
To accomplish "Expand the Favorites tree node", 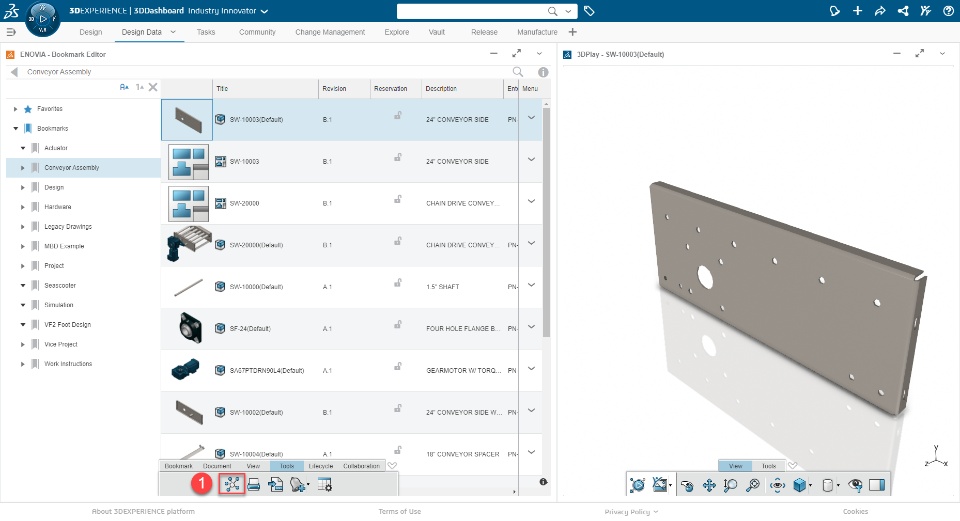I will [15, 109].
